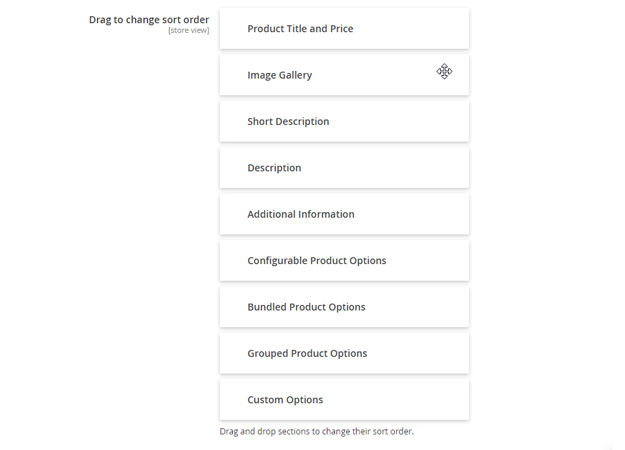Click the 'Product Title and Price' text
Viewport: 625px width, 450px height.
(x=300, y=29)
